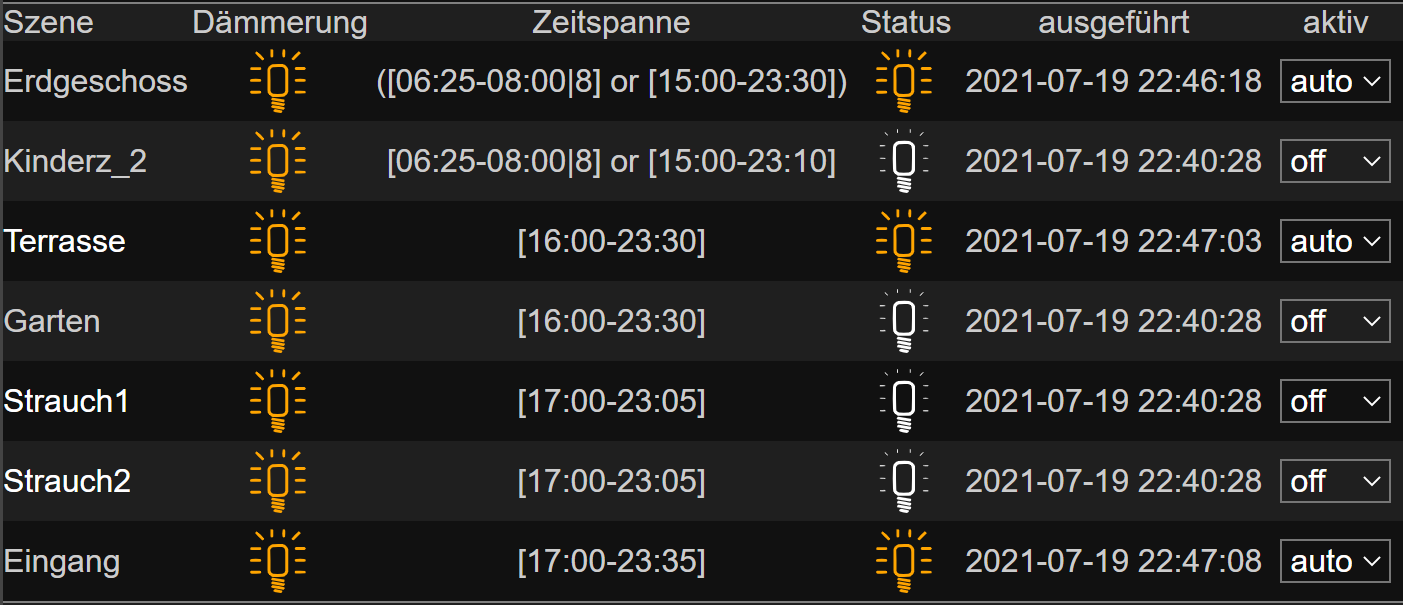Open the Strauch1 aktiv dropdown
The width and height of the screenshot is (1403, 605).
pos(1335,401)
